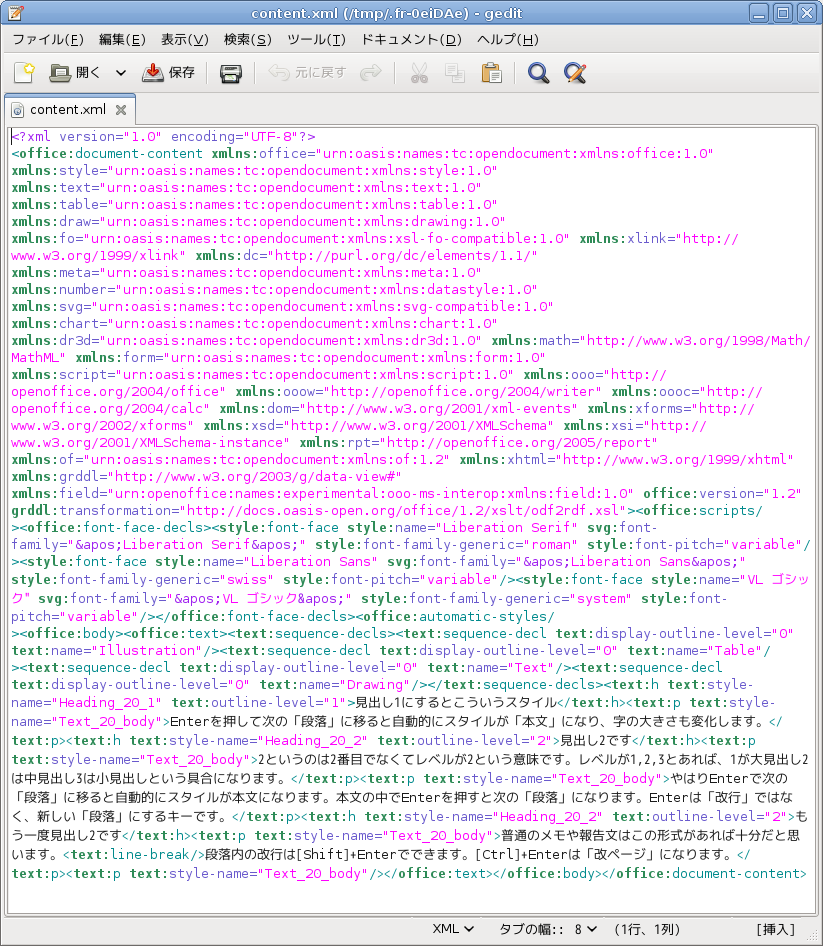Click the copy icon in toolbar
Image resolution: width=823 pixels, height=946 pixels.
[455, 73]
